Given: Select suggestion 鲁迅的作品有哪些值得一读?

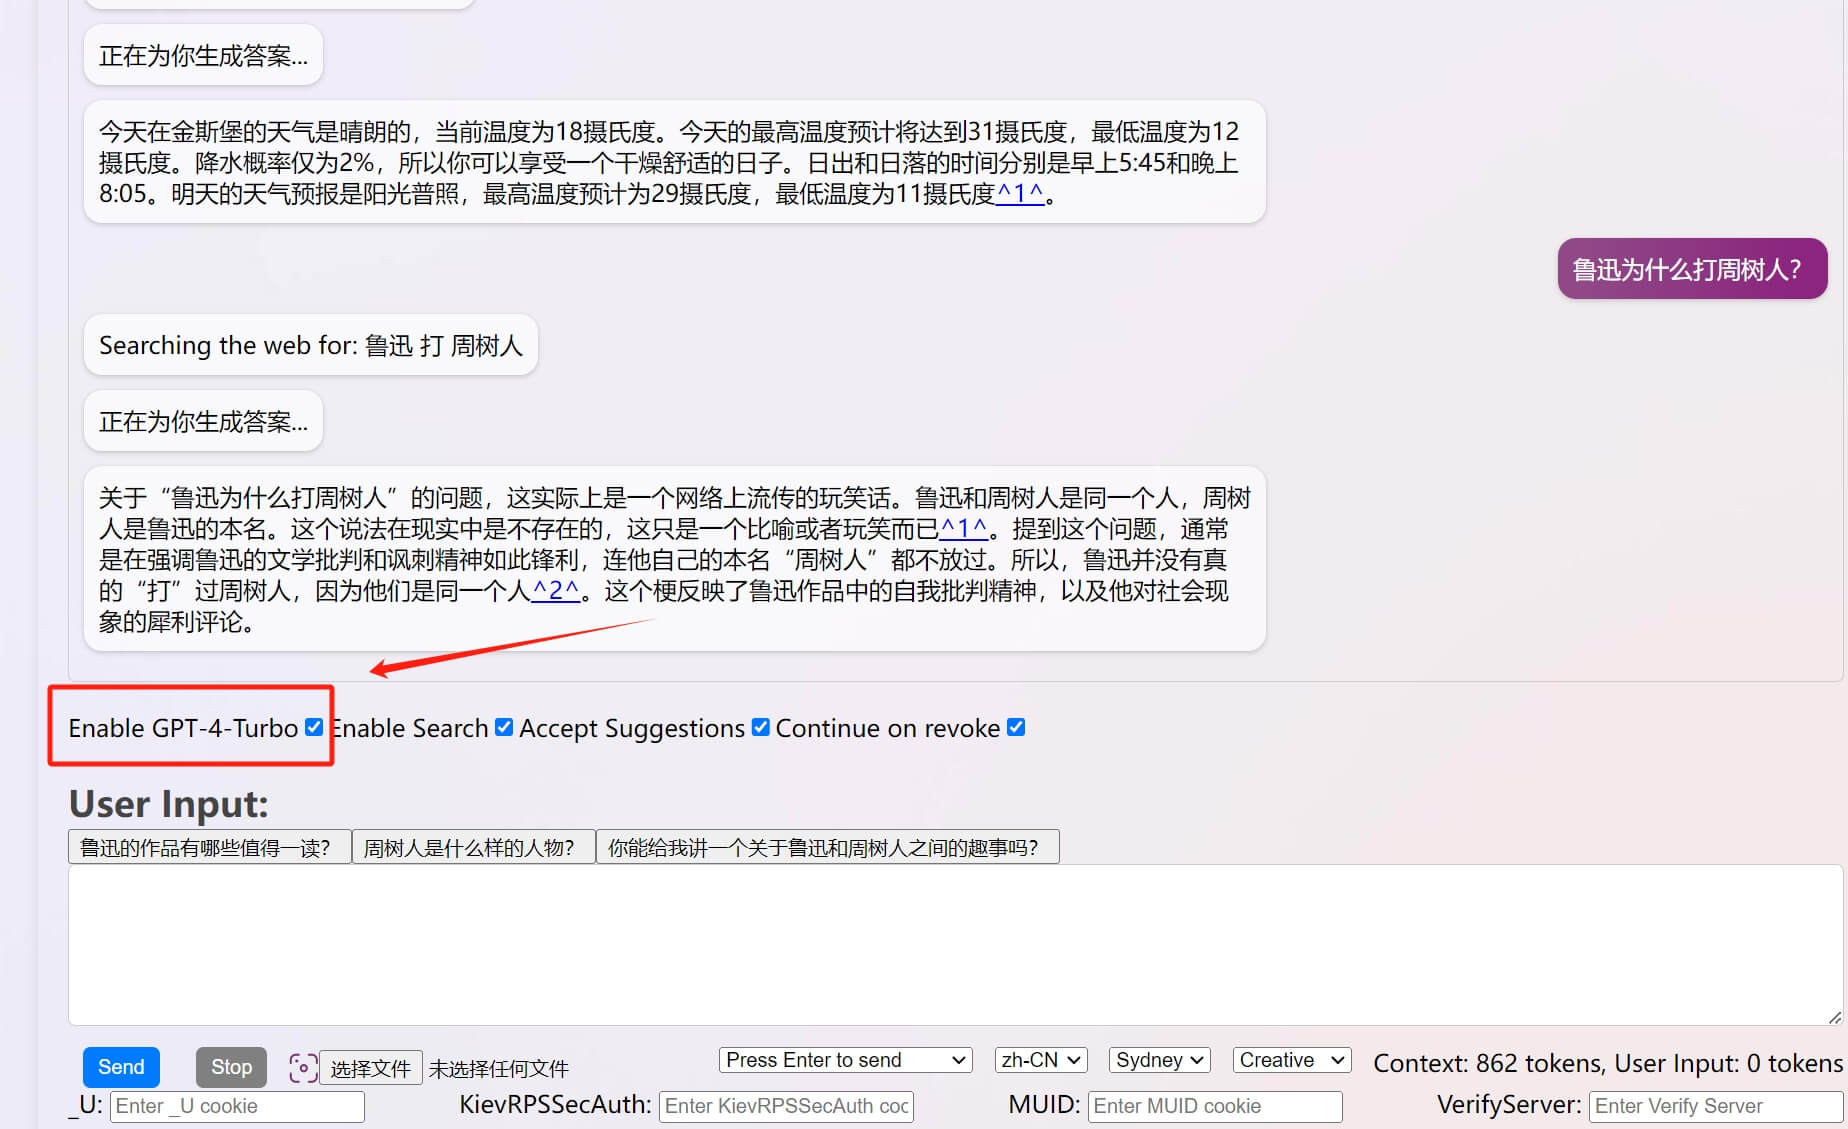Looking at the screenshot, I should [209, 848].
